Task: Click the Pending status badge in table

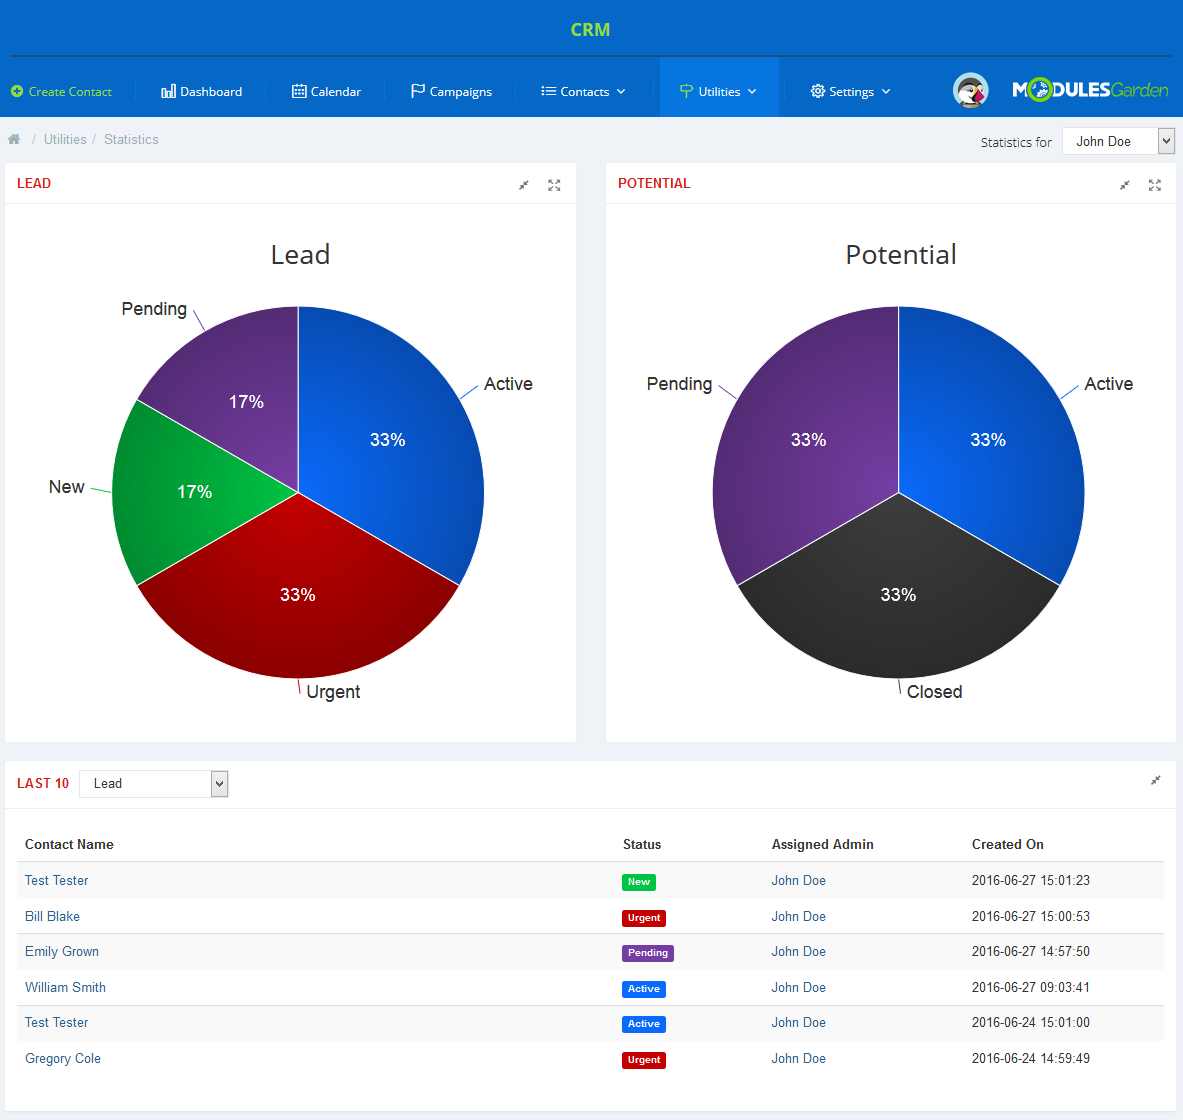Action: (647, 952)
